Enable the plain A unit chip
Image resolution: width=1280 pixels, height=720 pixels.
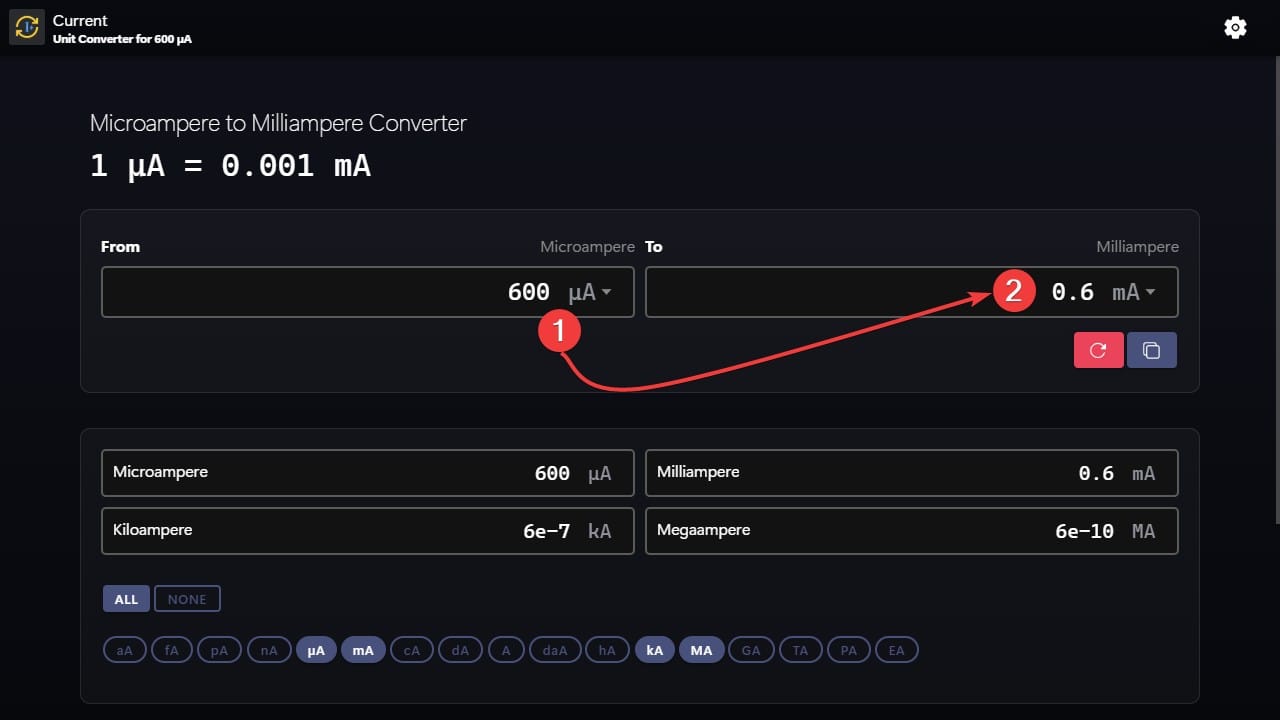coord(506,649)
